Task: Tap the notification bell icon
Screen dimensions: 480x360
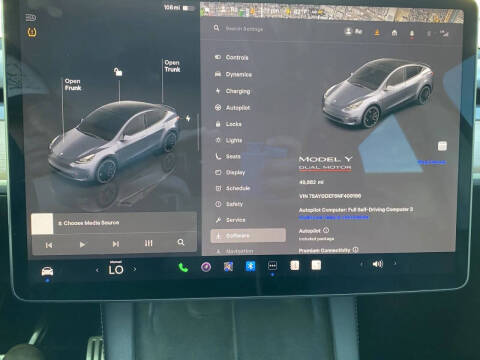Action: [412, 34]
